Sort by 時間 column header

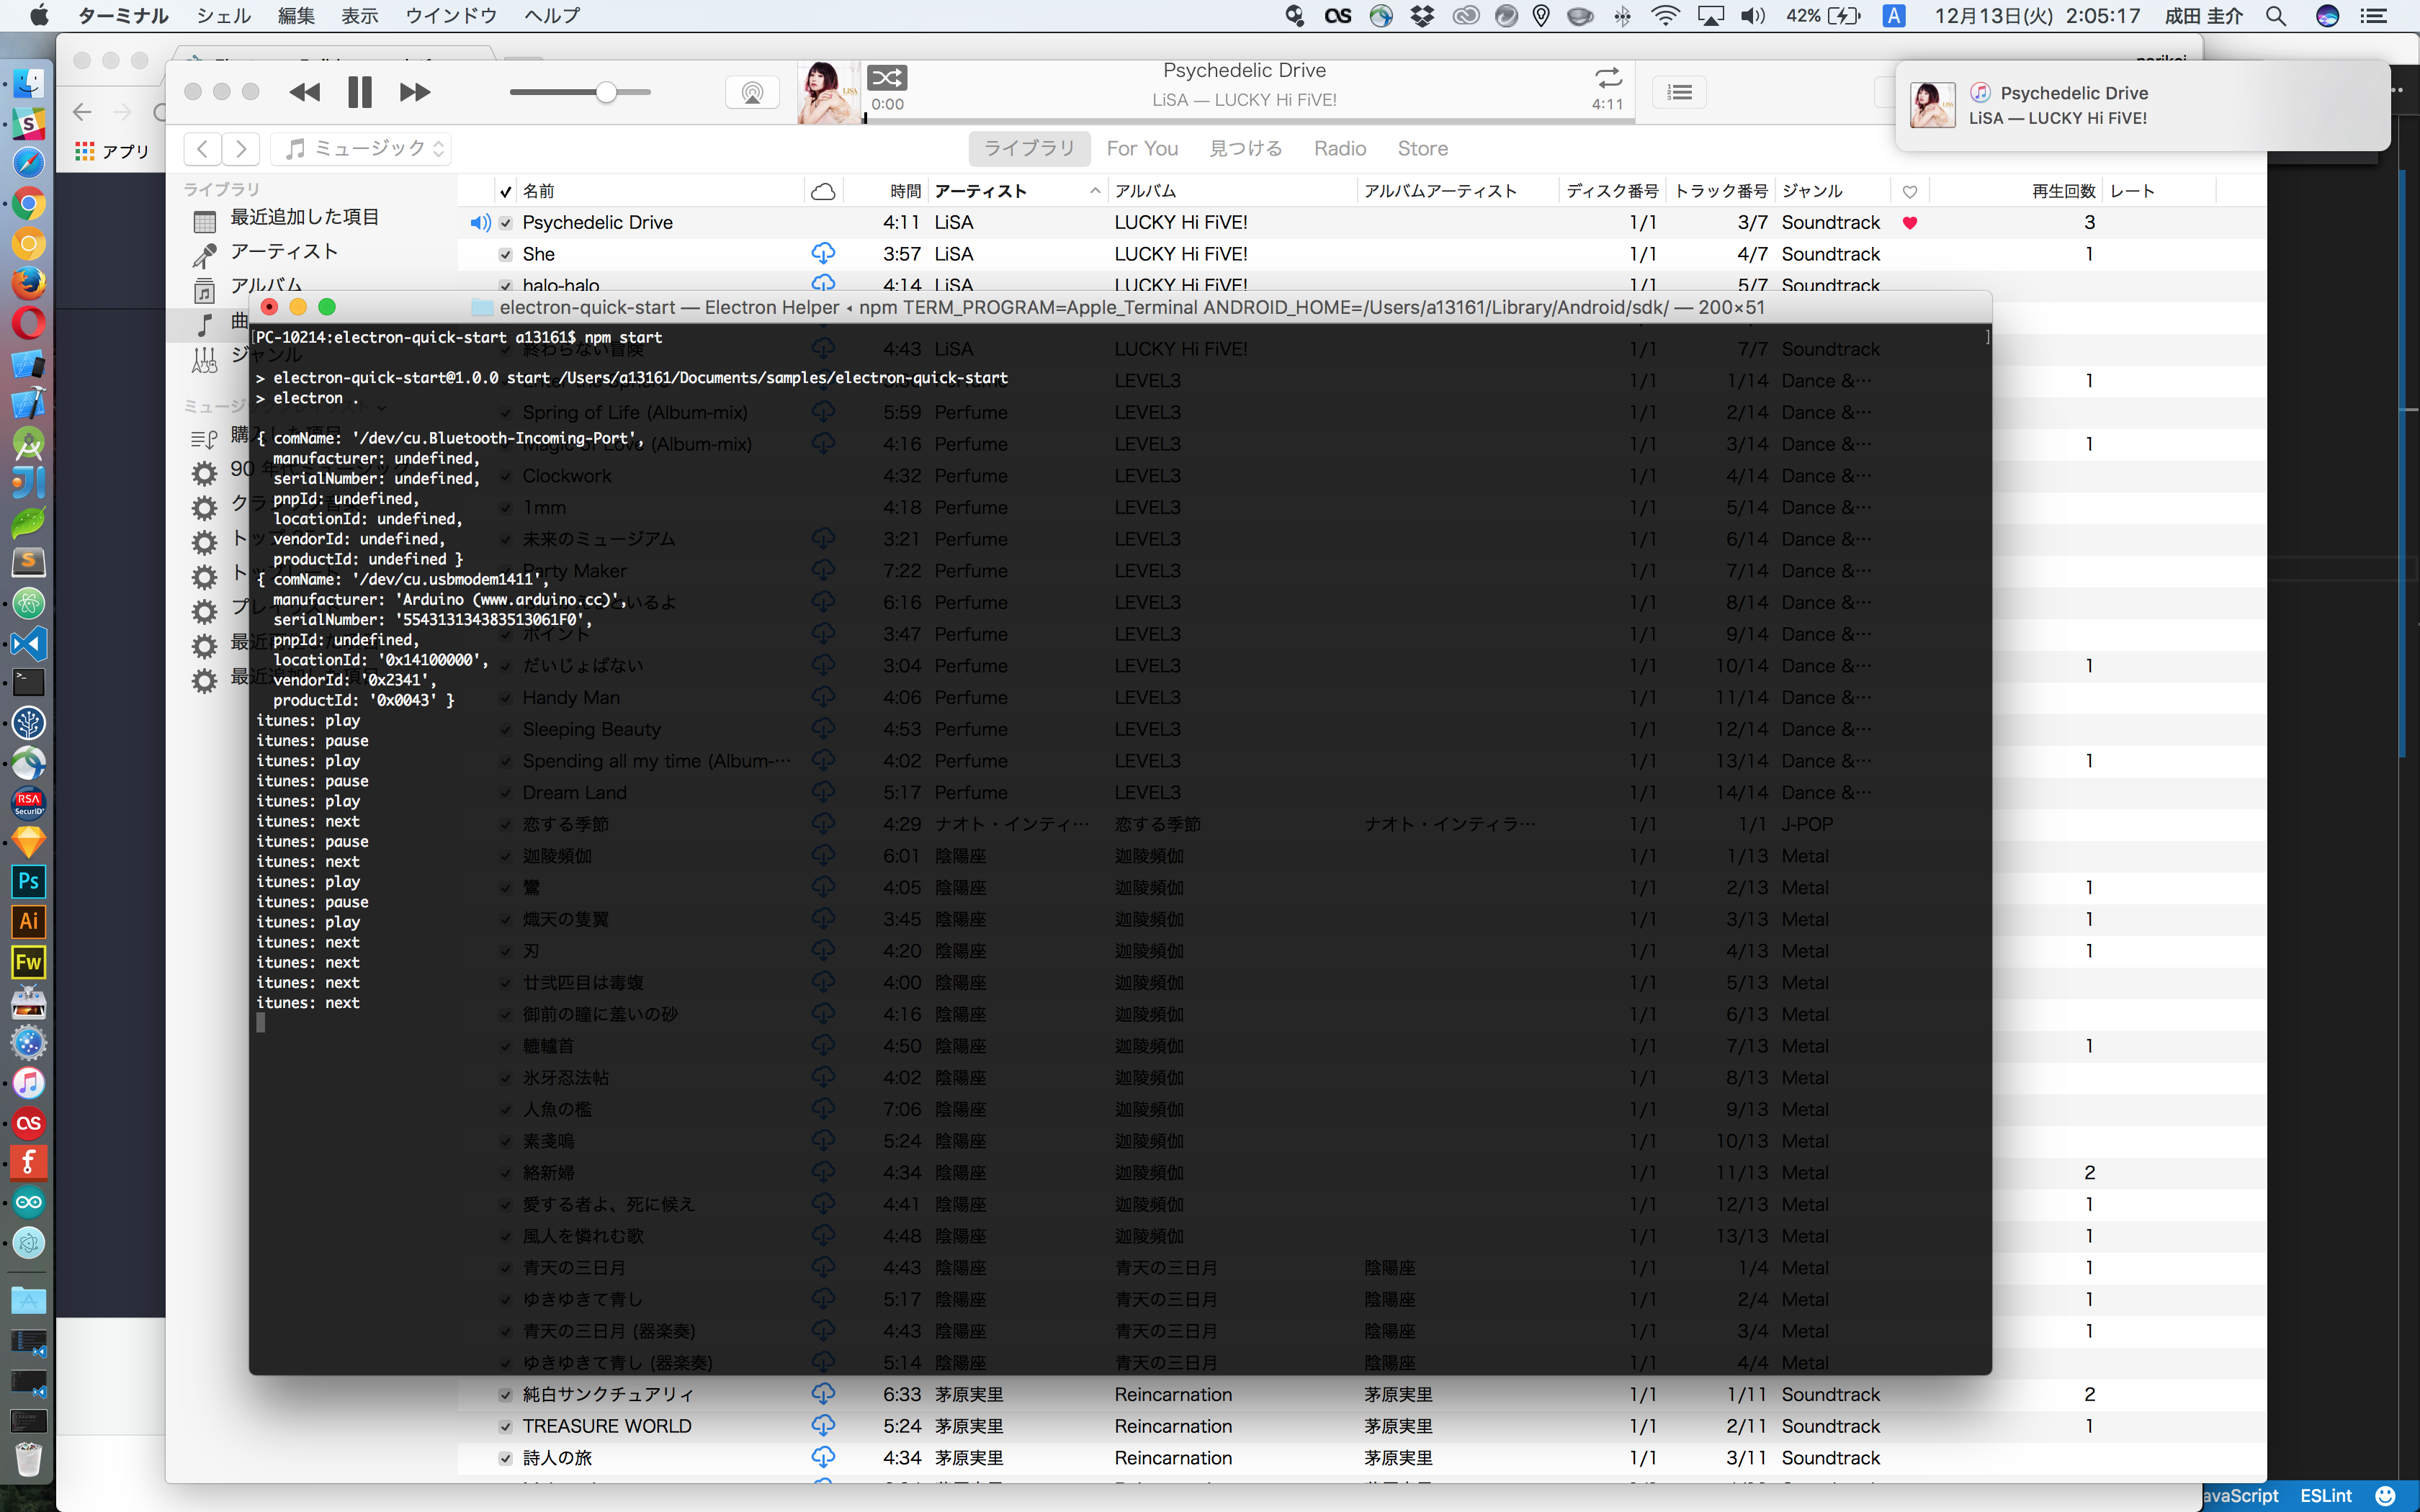[886, 191]
